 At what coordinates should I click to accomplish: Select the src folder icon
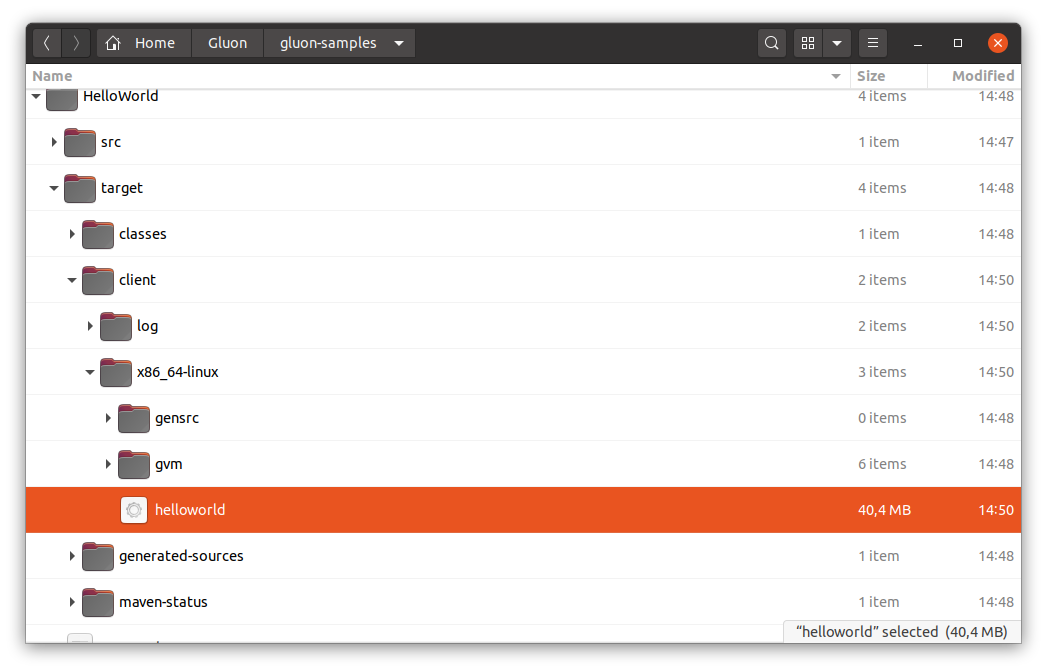(80, 142)
